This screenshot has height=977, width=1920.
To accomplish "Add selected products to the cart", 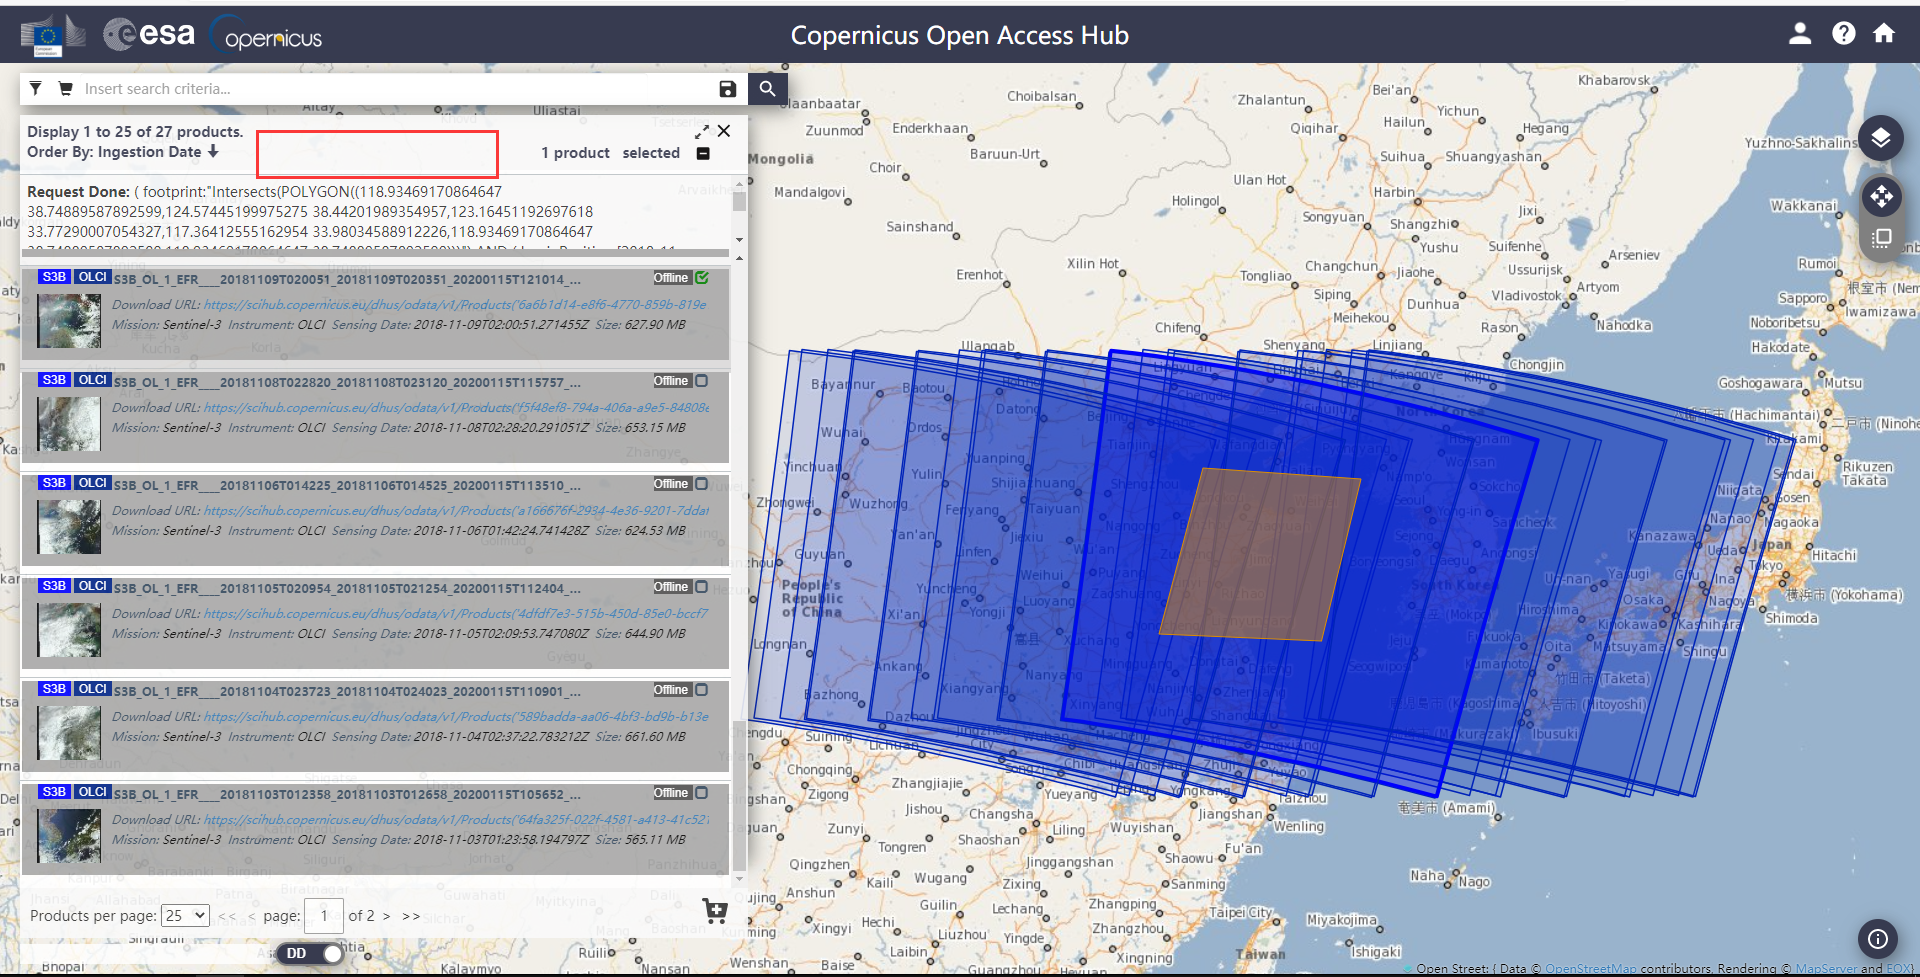I will [x=715, y=909].
